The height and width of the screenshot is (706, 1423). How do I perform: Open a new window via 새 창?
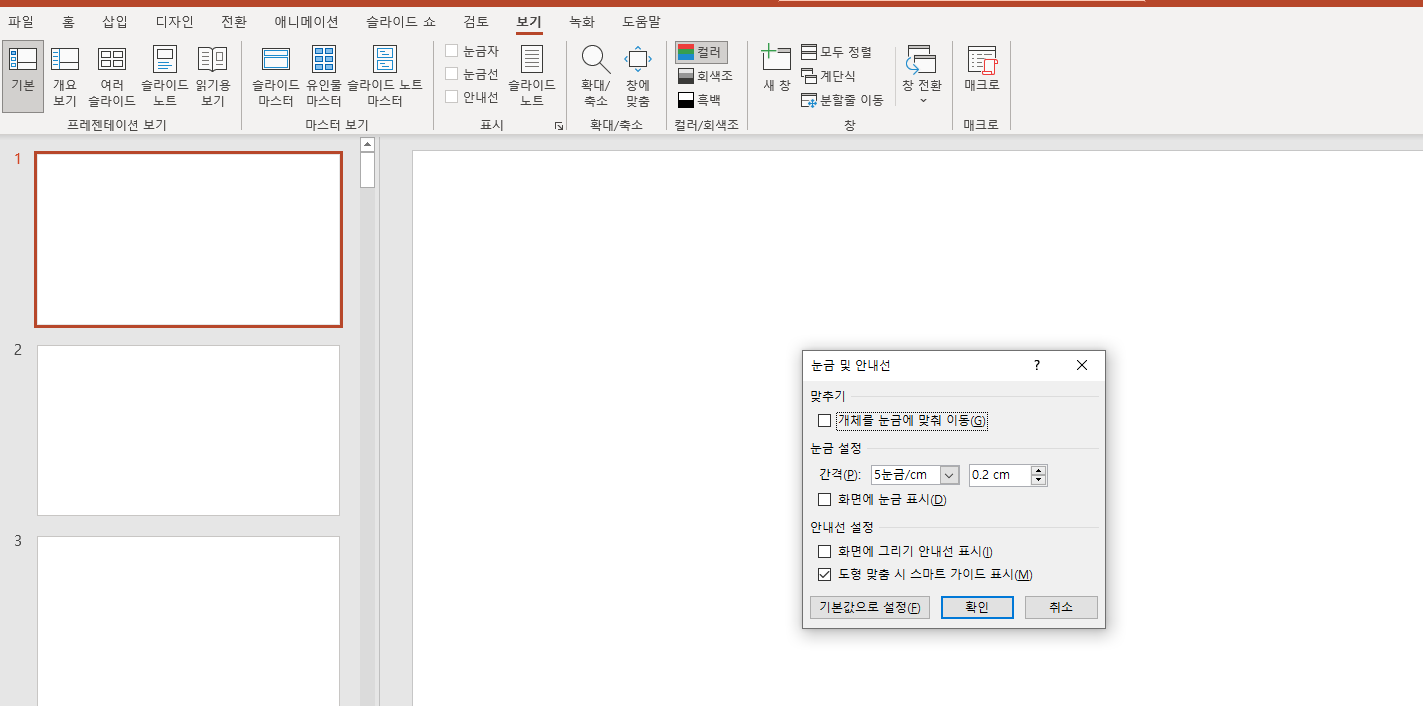(776, 72)
